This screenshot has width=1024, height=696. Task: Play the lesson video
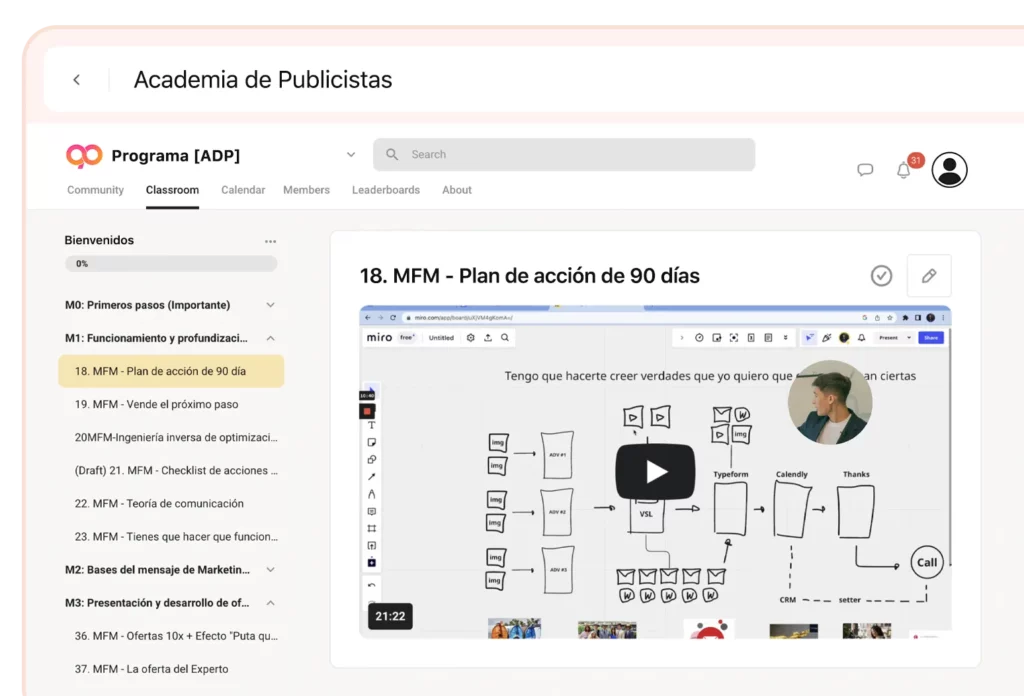coord(654,471)
